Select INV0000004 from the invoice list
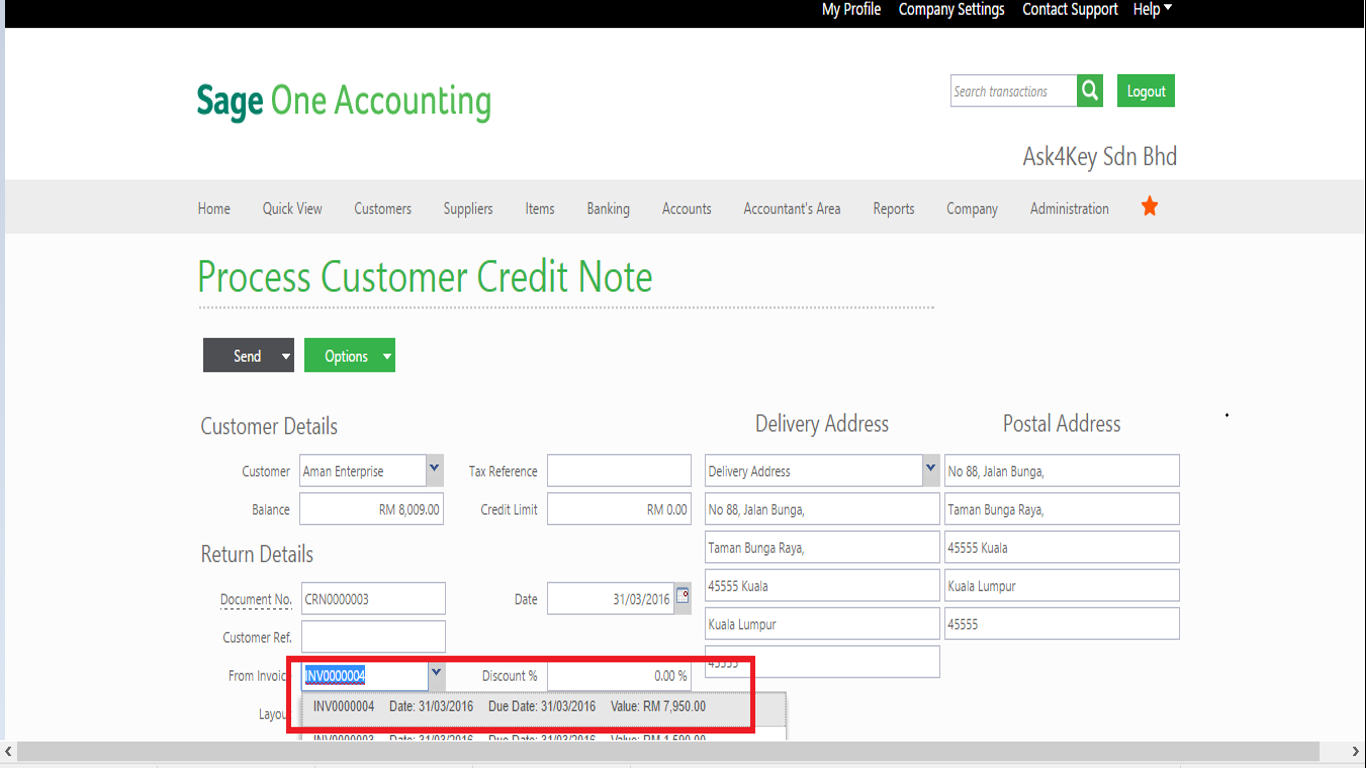Image resolution: width=1366 pixels, height=768 pixels. (544, 707)
